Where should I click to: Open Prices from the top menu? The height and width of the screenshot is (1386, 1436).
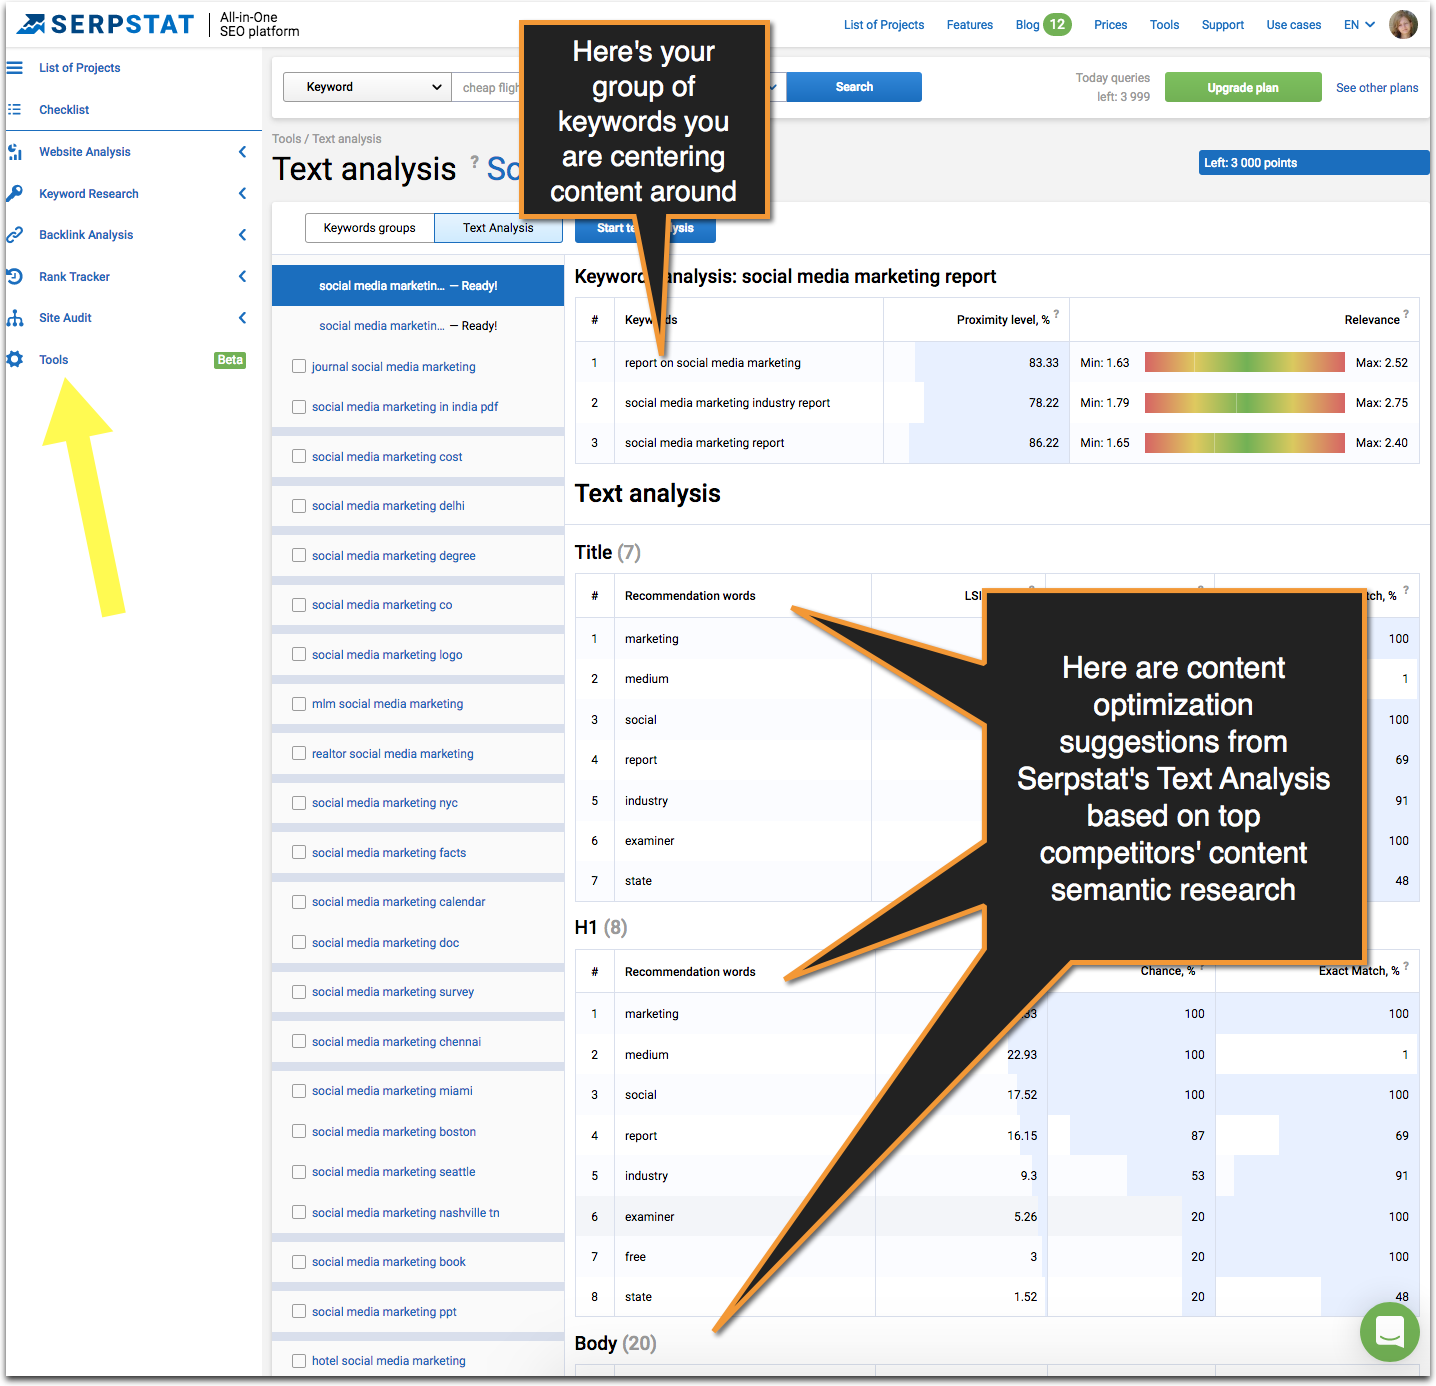(x=1110, y=24)
